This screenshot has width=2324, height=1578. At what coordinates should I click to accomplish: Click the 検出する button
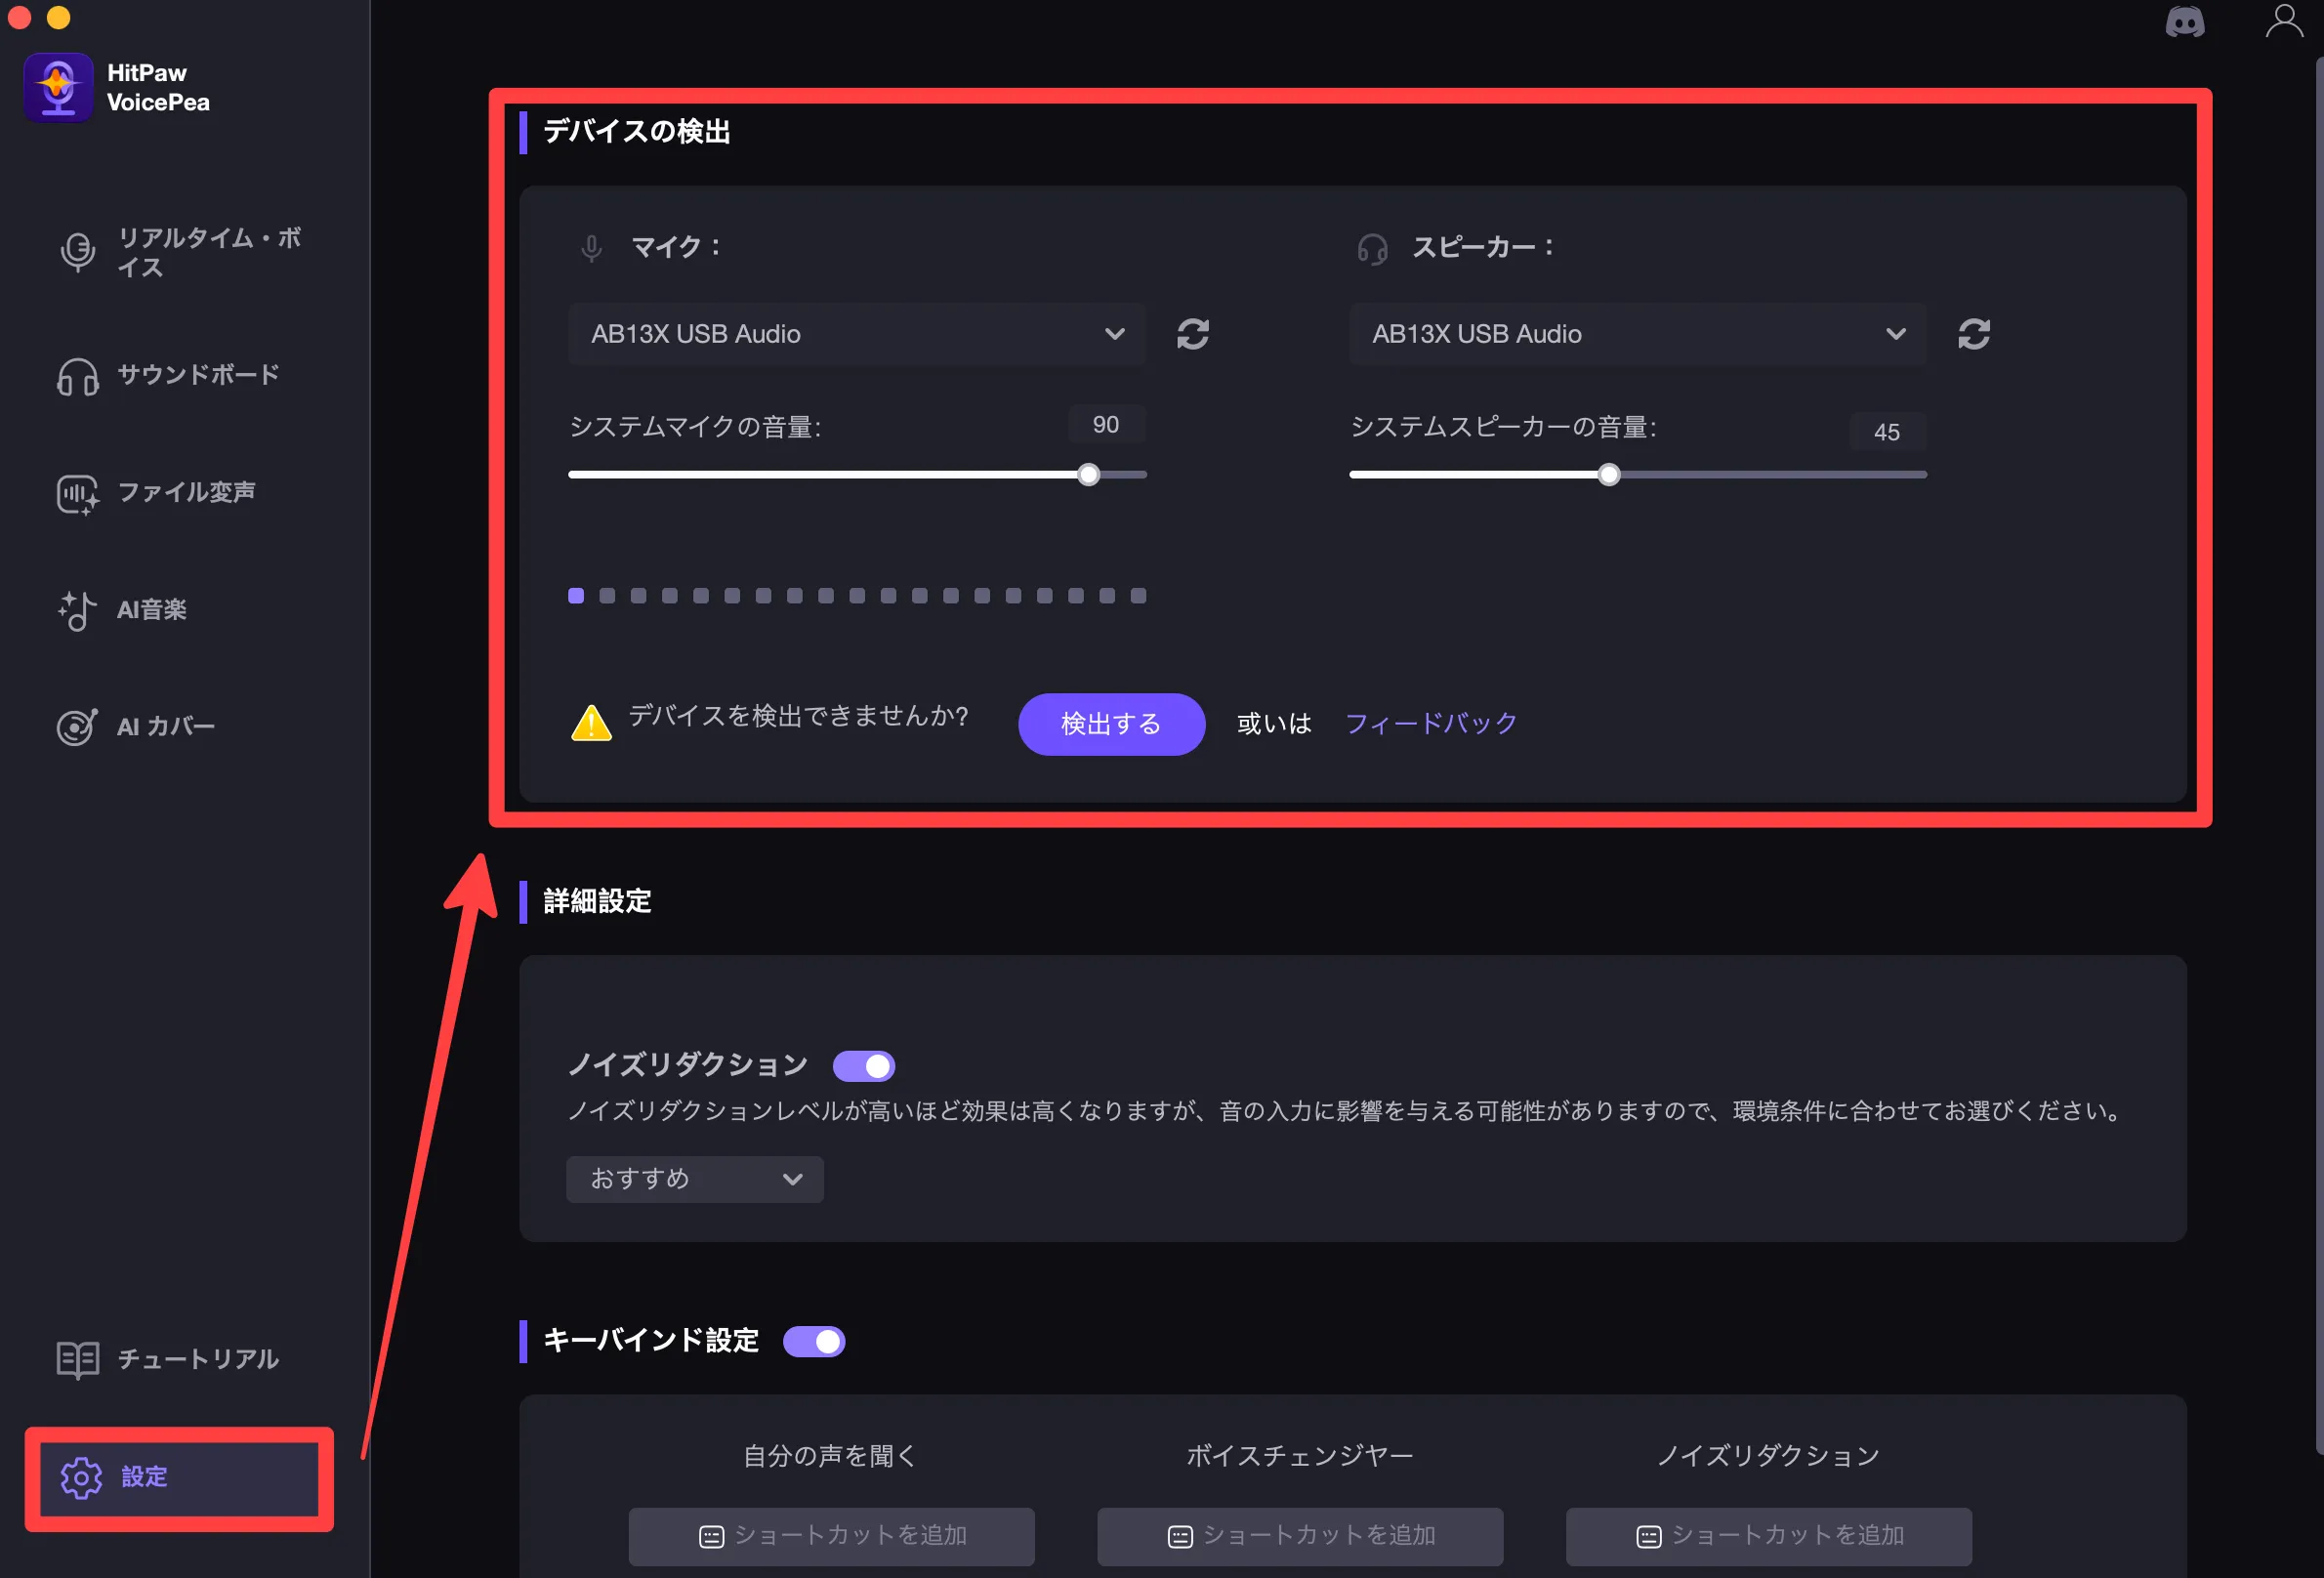pyautogui.click(x=1111, y=723)
